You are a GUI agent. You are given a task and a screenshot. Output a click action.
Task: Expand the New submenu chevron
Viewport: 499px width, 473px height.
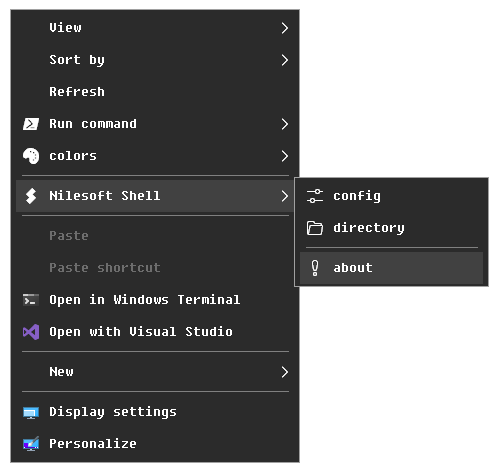(284, 372)
